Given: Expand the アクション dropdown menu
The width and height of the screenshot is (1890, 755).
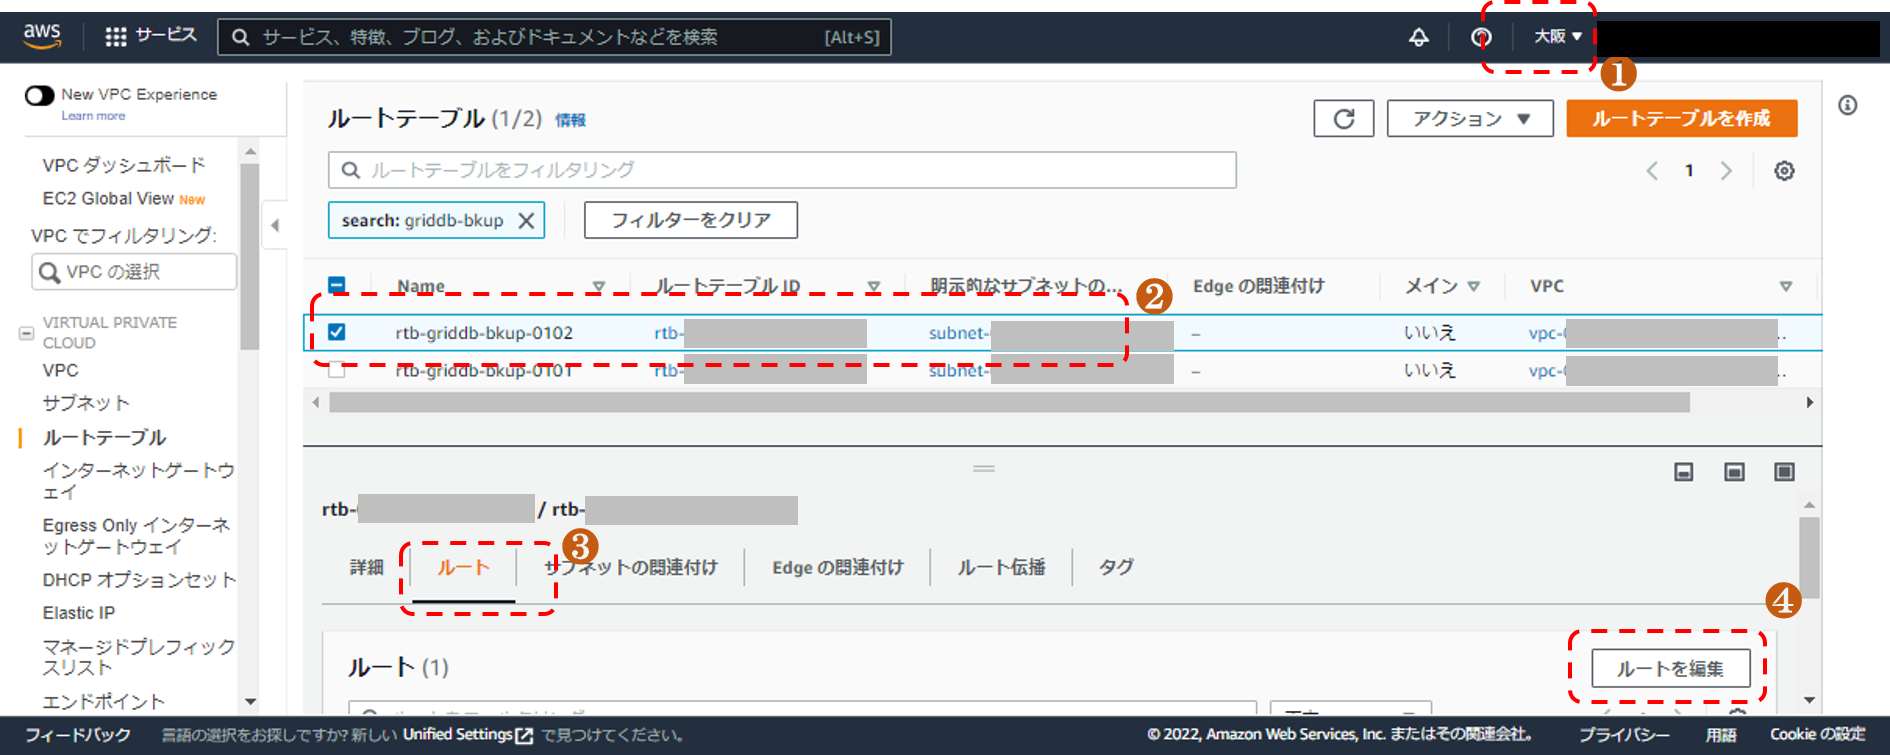Looking at the screenshot, I should coord(1469,119).
